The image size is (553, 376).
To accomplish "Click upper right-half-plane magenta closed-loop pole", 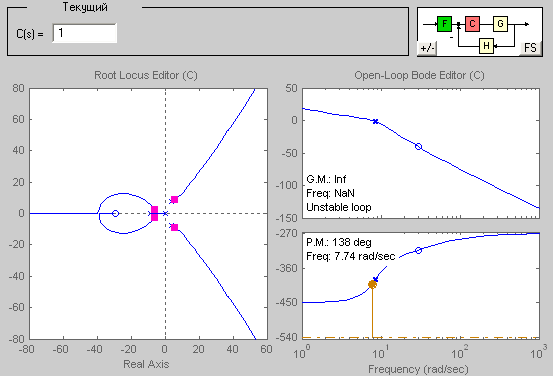I will (174, 200).
